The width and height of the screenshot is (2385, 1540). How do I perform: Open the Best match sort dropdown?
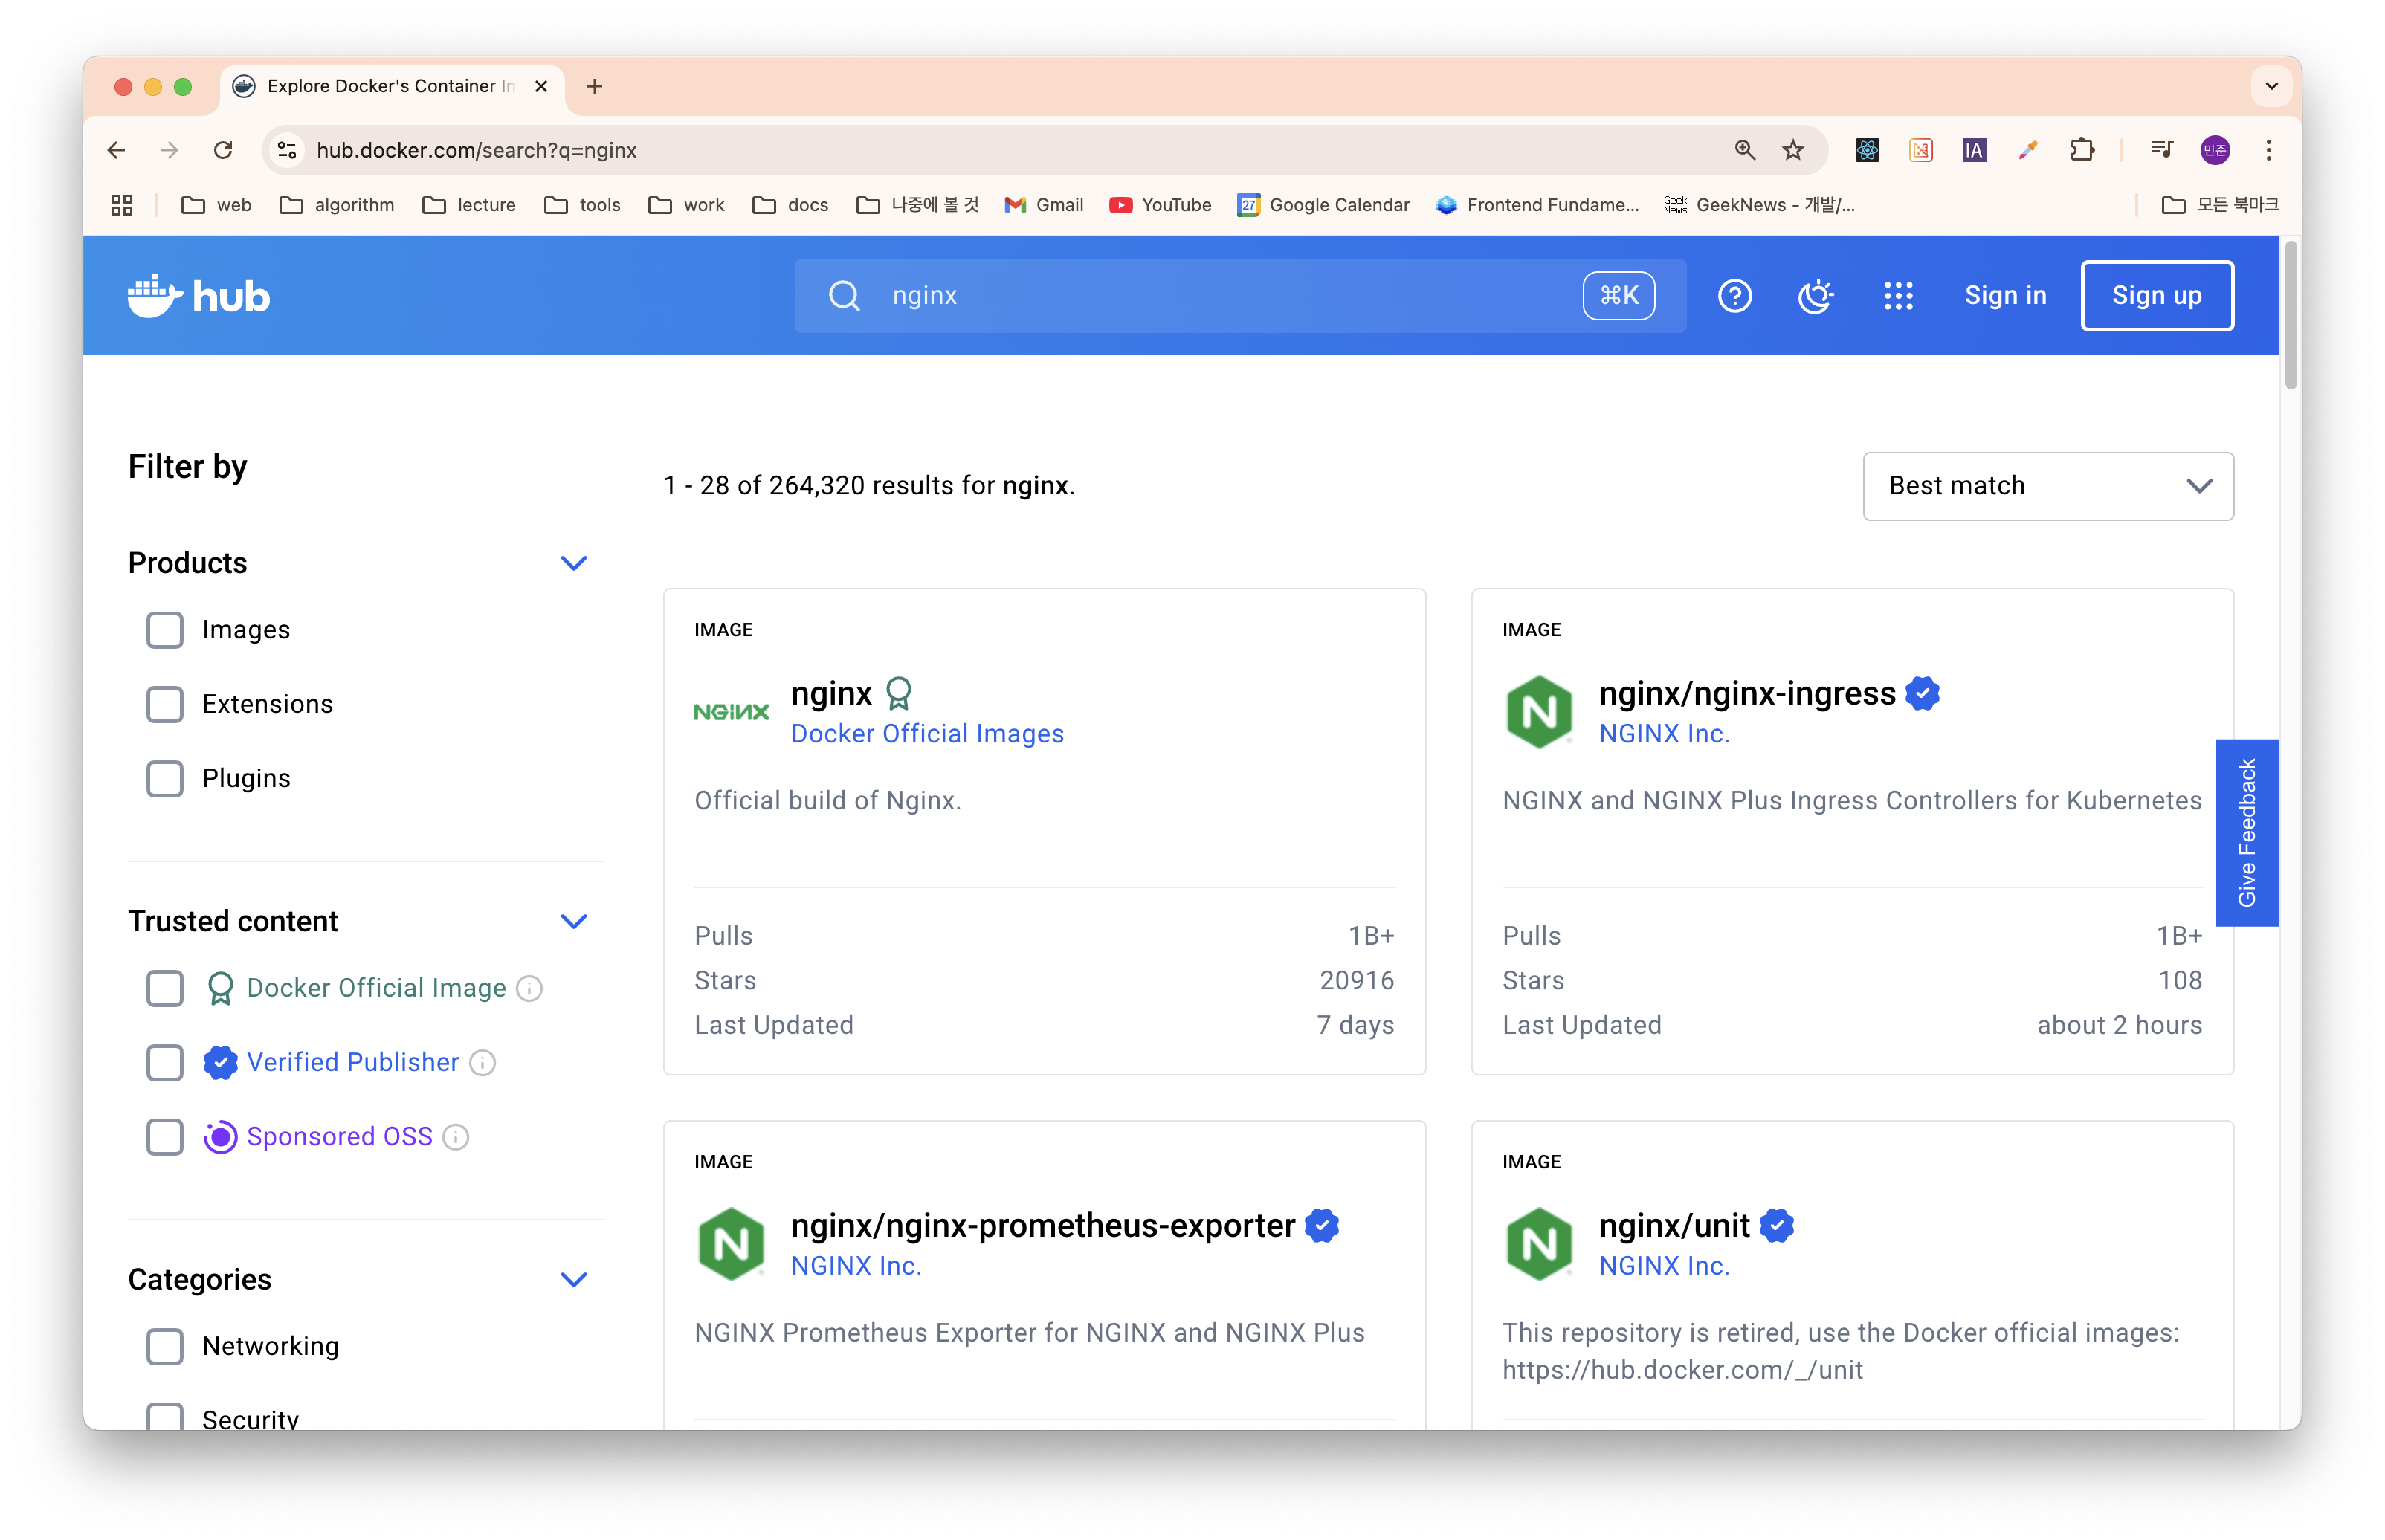pyautogui.click(x=2047, y=486)
